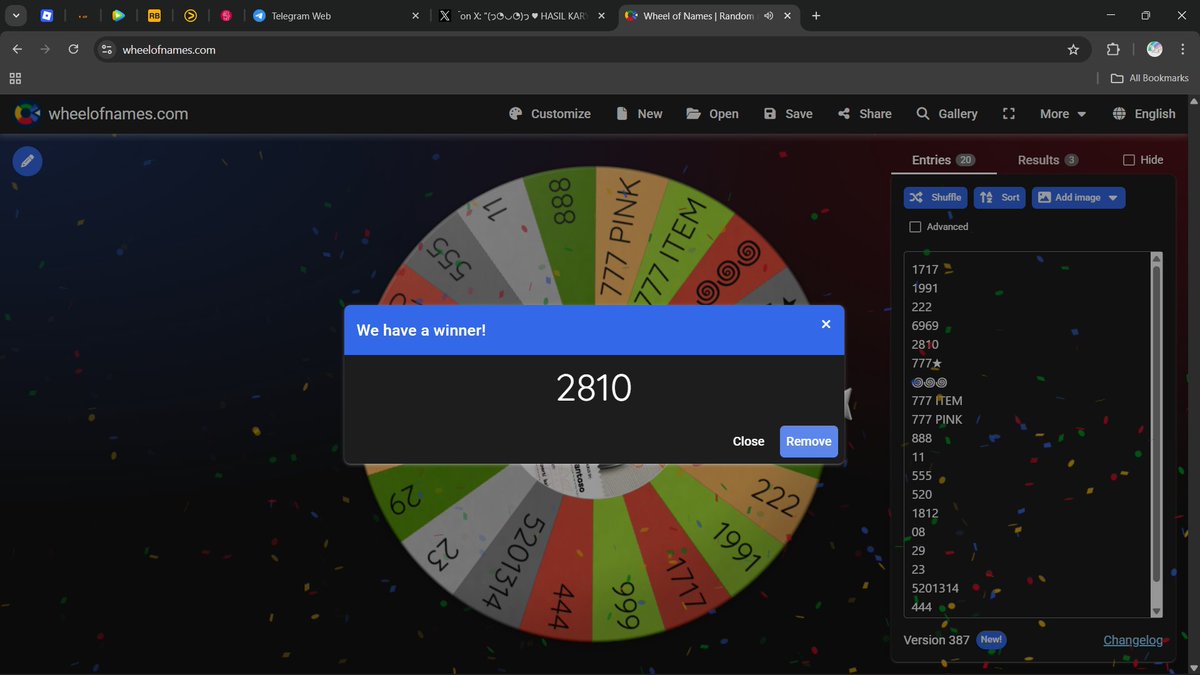
Task: Click entry 1717 in the list
Action: (925, 269)
